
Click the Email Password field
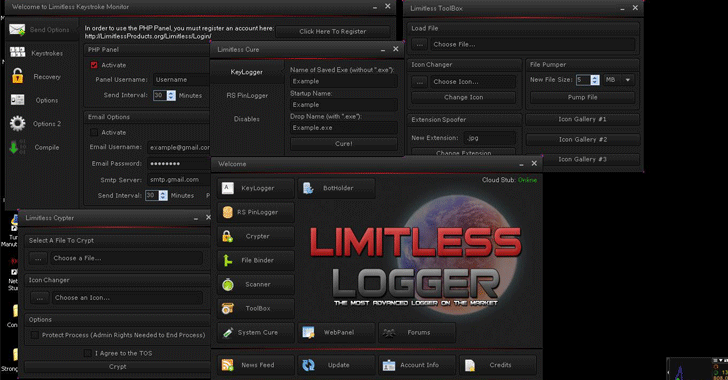(179, 164)
